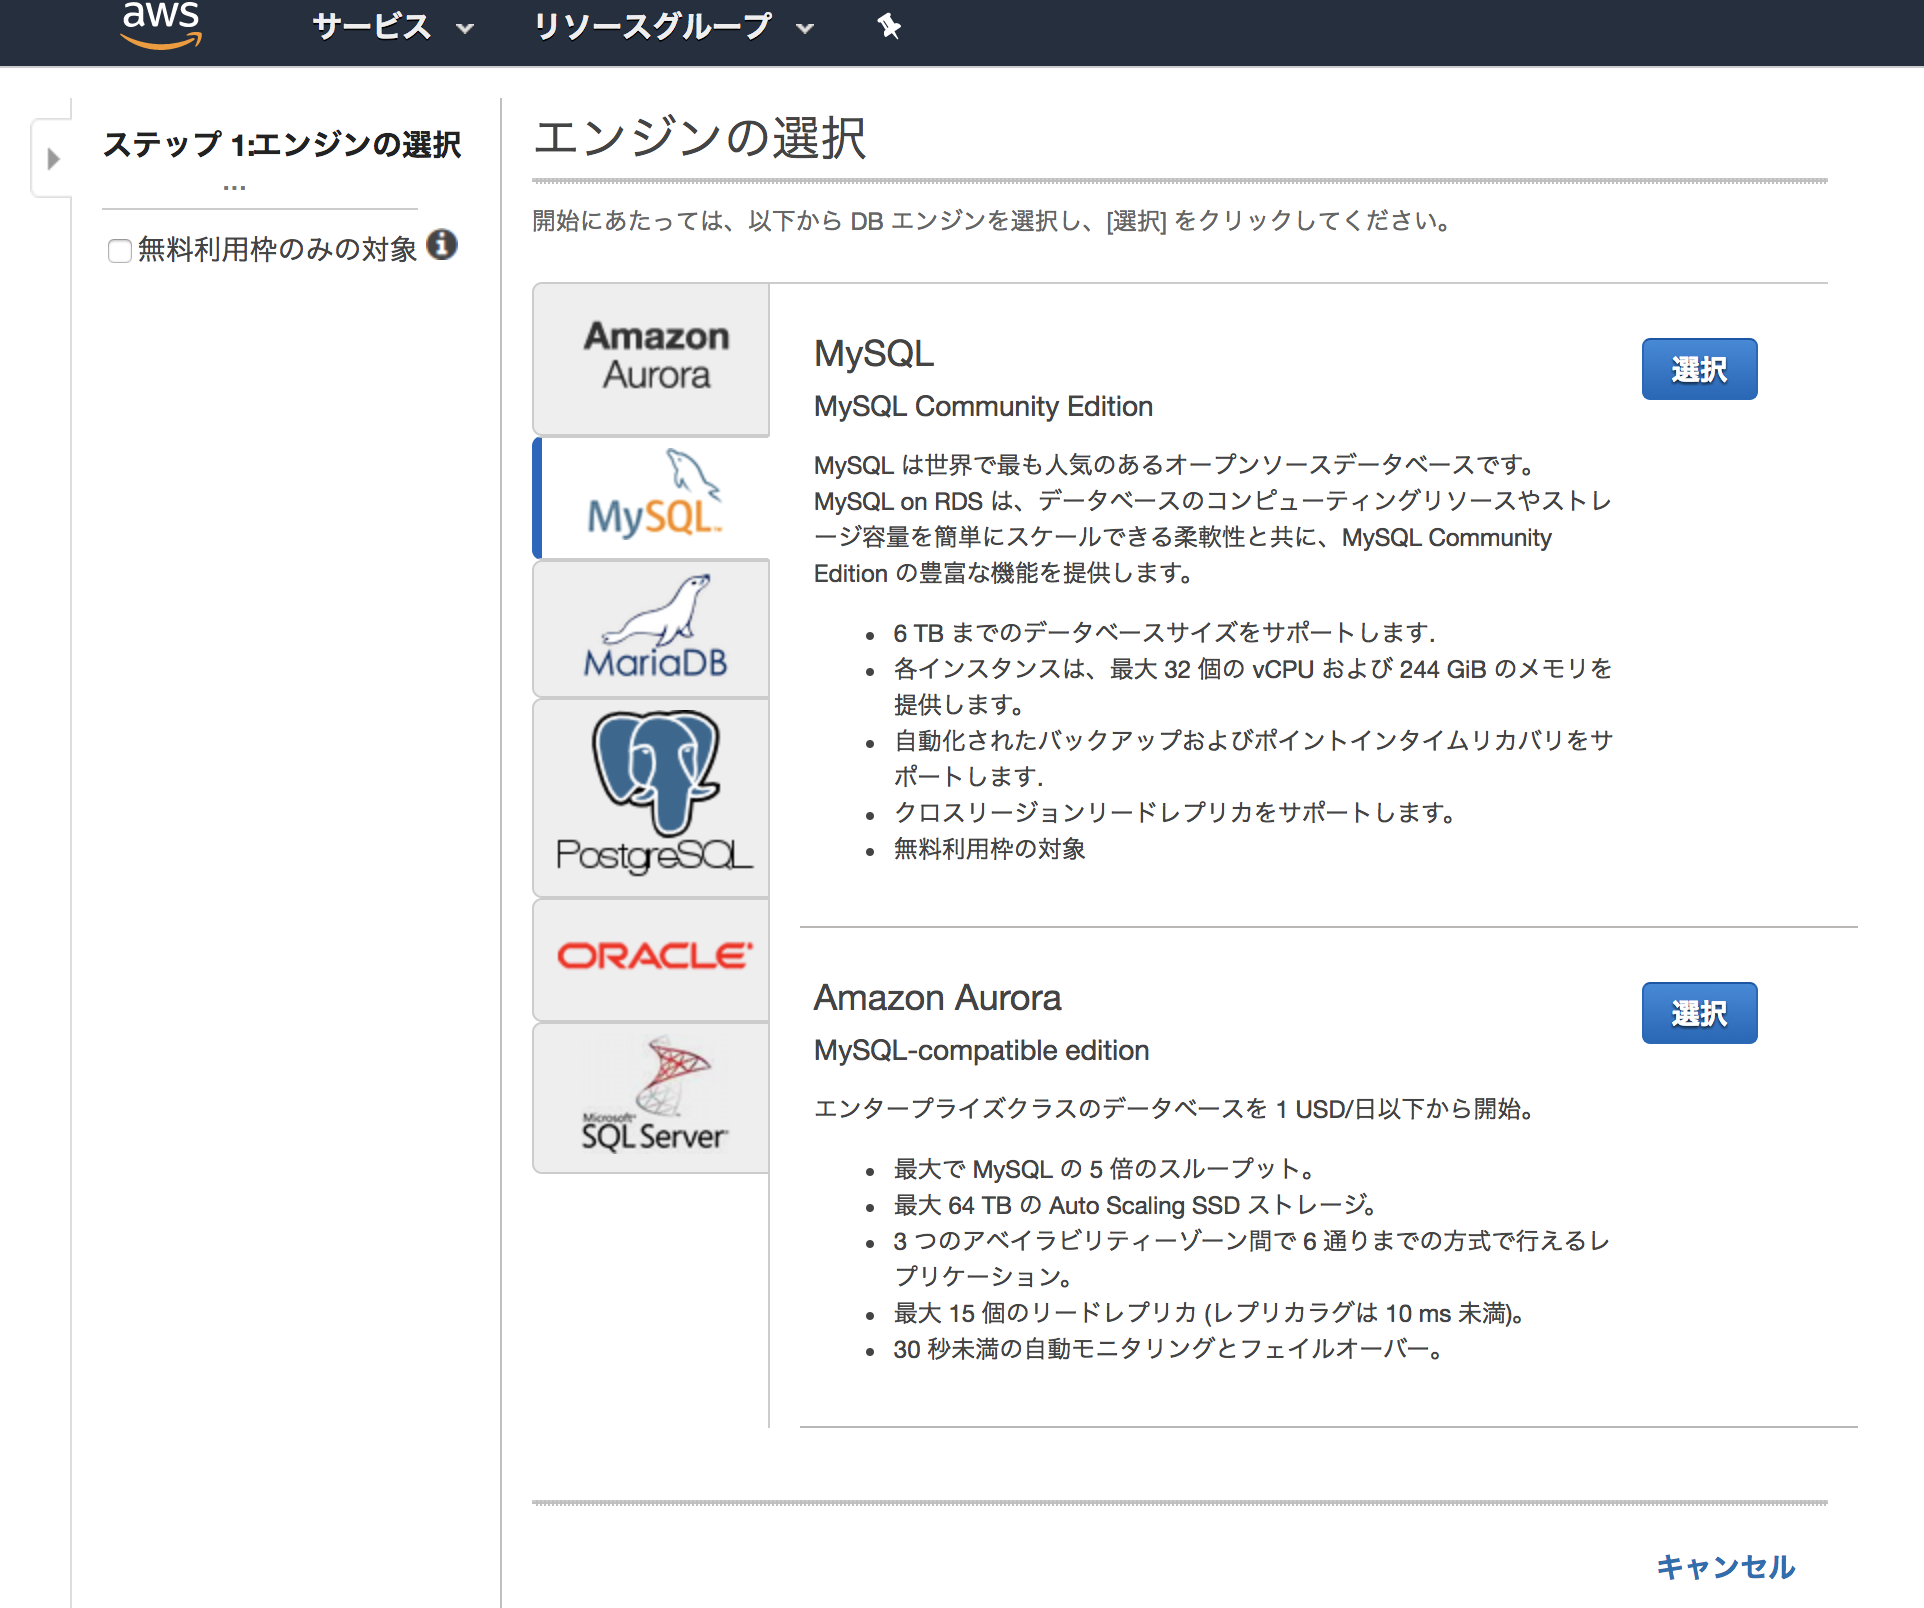Click the 最大で MySQL の 5 倍 throughput bullet

click(x=1103, y=1169)
